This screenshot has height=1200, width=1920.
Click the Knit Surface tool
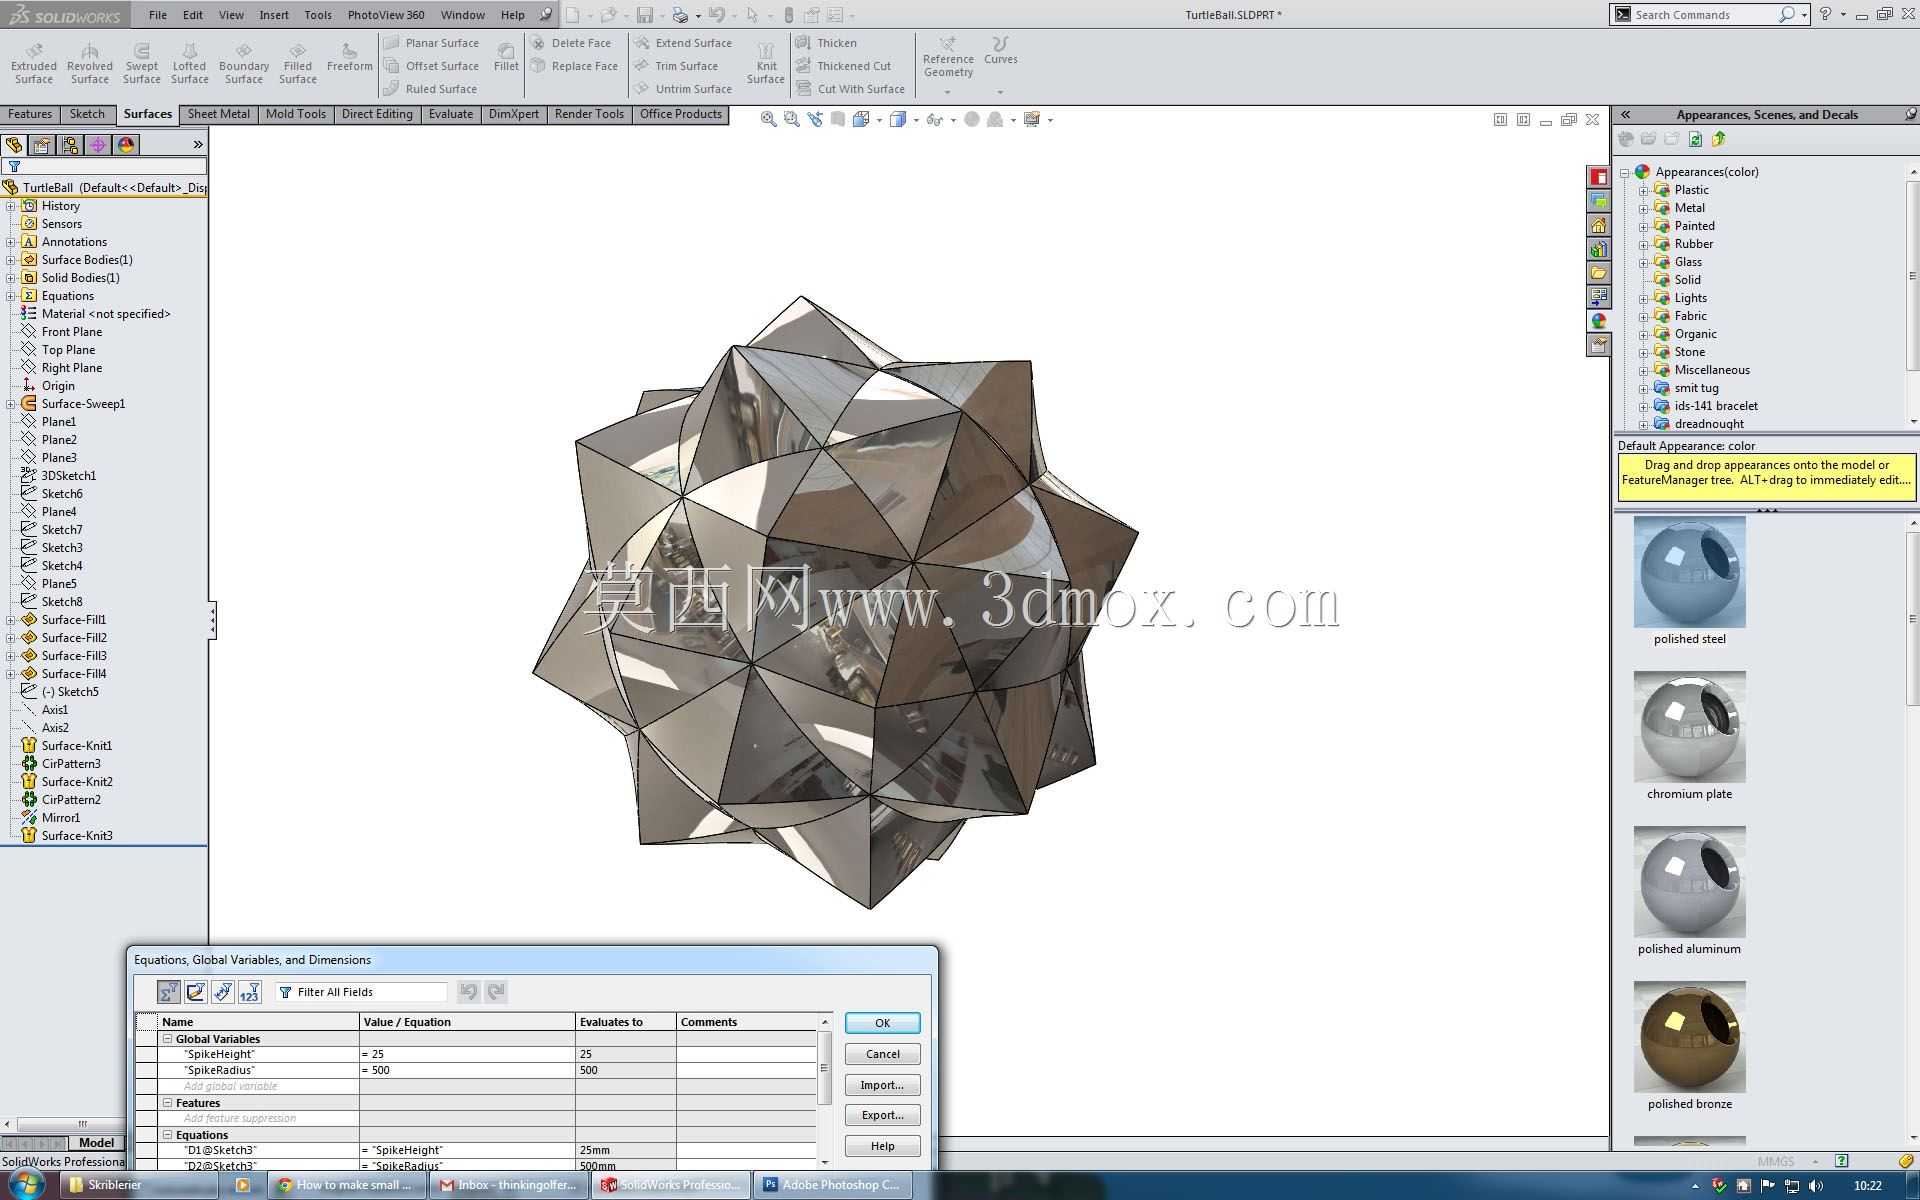pos(766,63)
